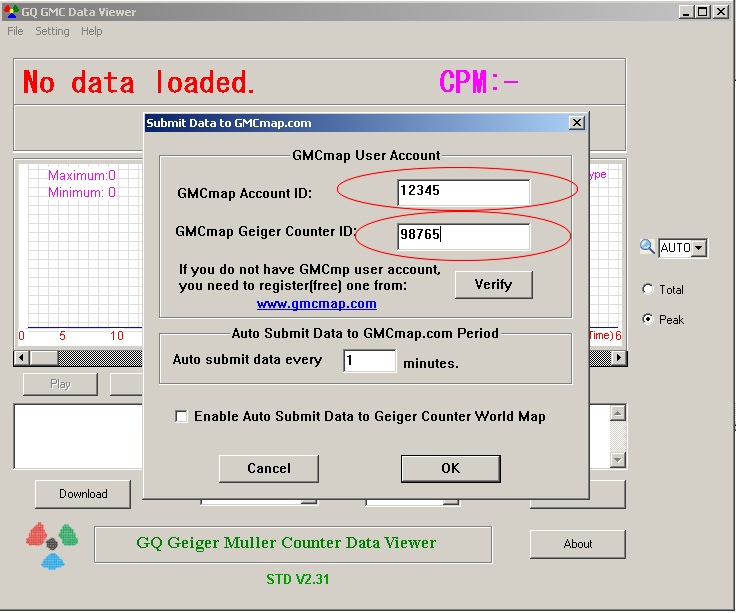This screenshot has height=613, width=736.
Task: Click the GQ Geiger Muller Counter Data Viewer banner
Action: click(293, 544)
